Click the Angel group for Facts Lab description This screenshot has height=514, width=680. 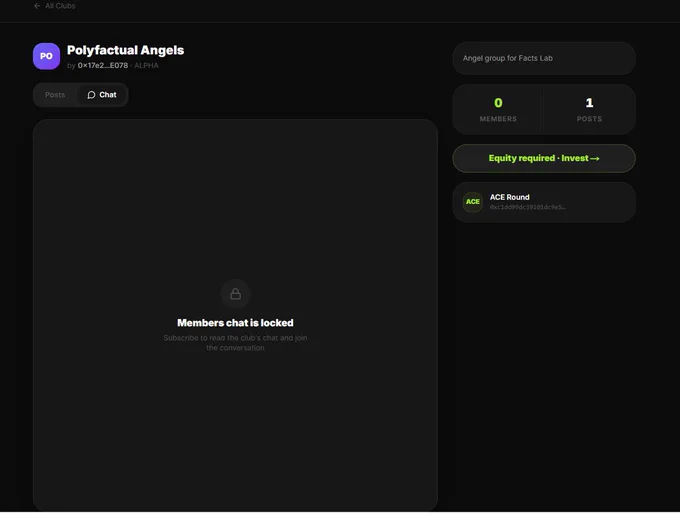(x=507, y=58)
